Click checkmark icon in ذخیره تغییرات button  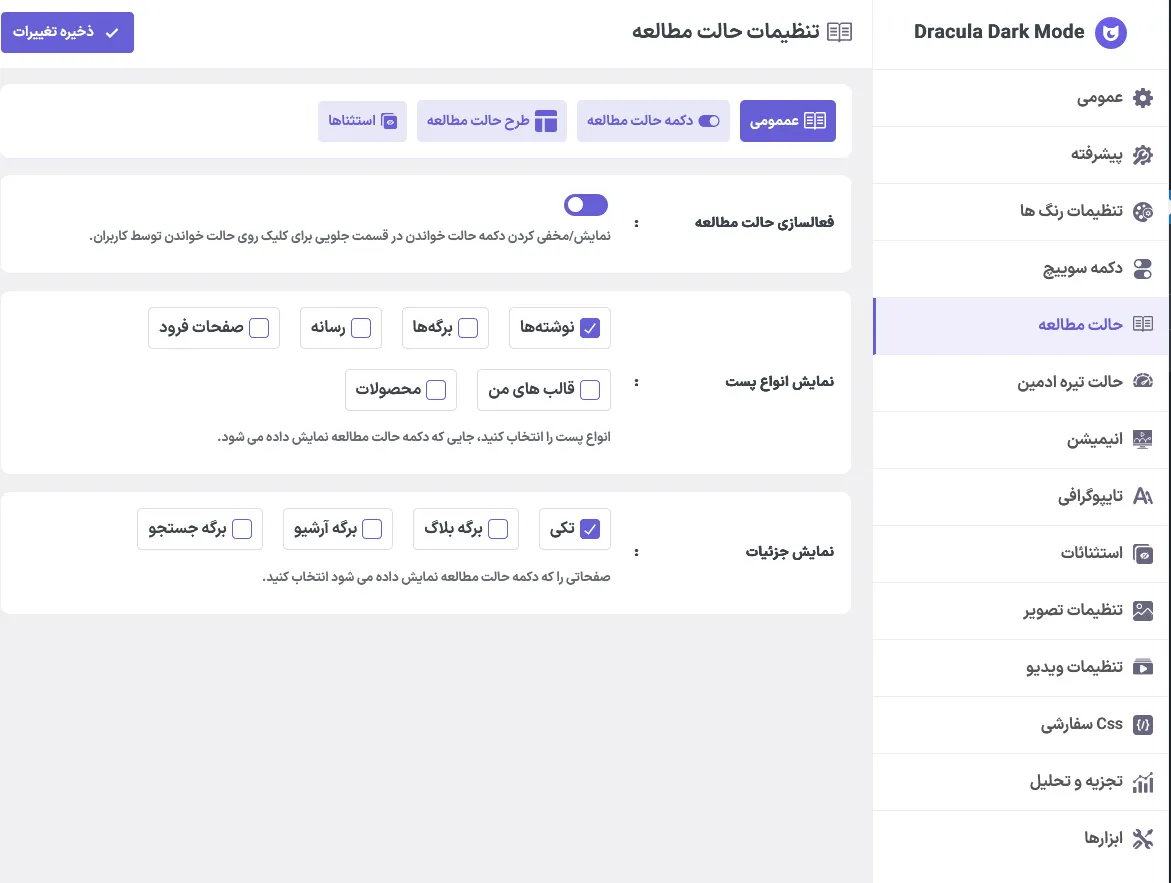[112, 33]
